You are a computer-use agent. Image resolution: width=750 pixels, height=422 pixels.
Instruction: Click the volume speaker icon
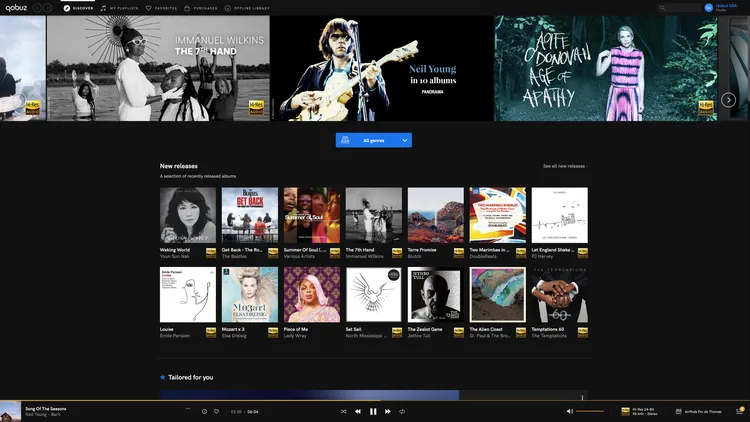click(x=570, y=411)
